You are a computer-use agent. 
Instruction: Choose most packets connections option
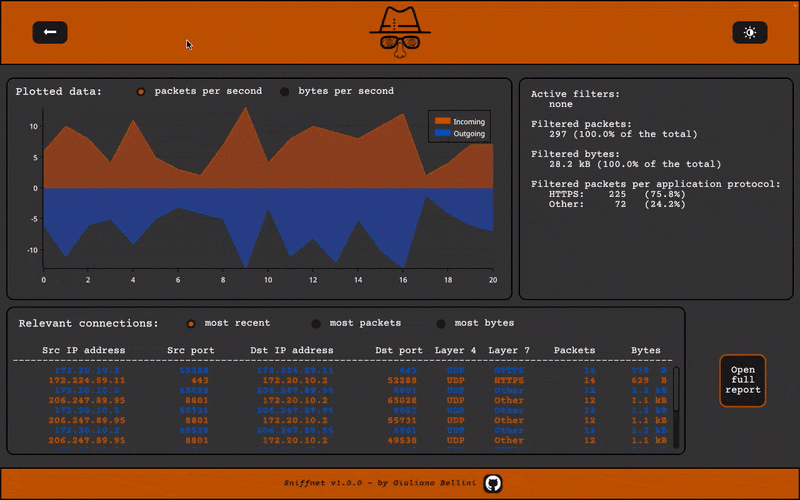(316, 323)
